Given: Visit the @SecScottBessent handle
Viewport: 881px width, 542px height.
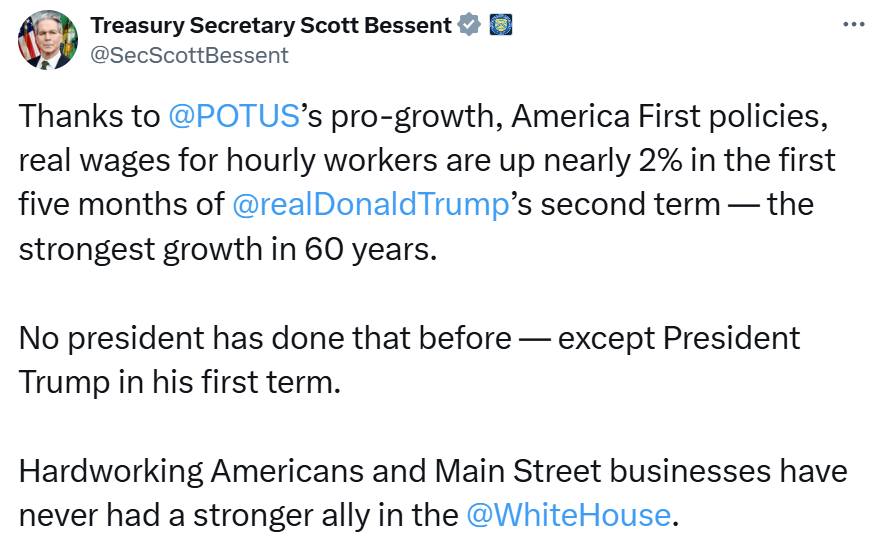Looking at the screenshot, I should pyautogui.click(x=189, y=55).
